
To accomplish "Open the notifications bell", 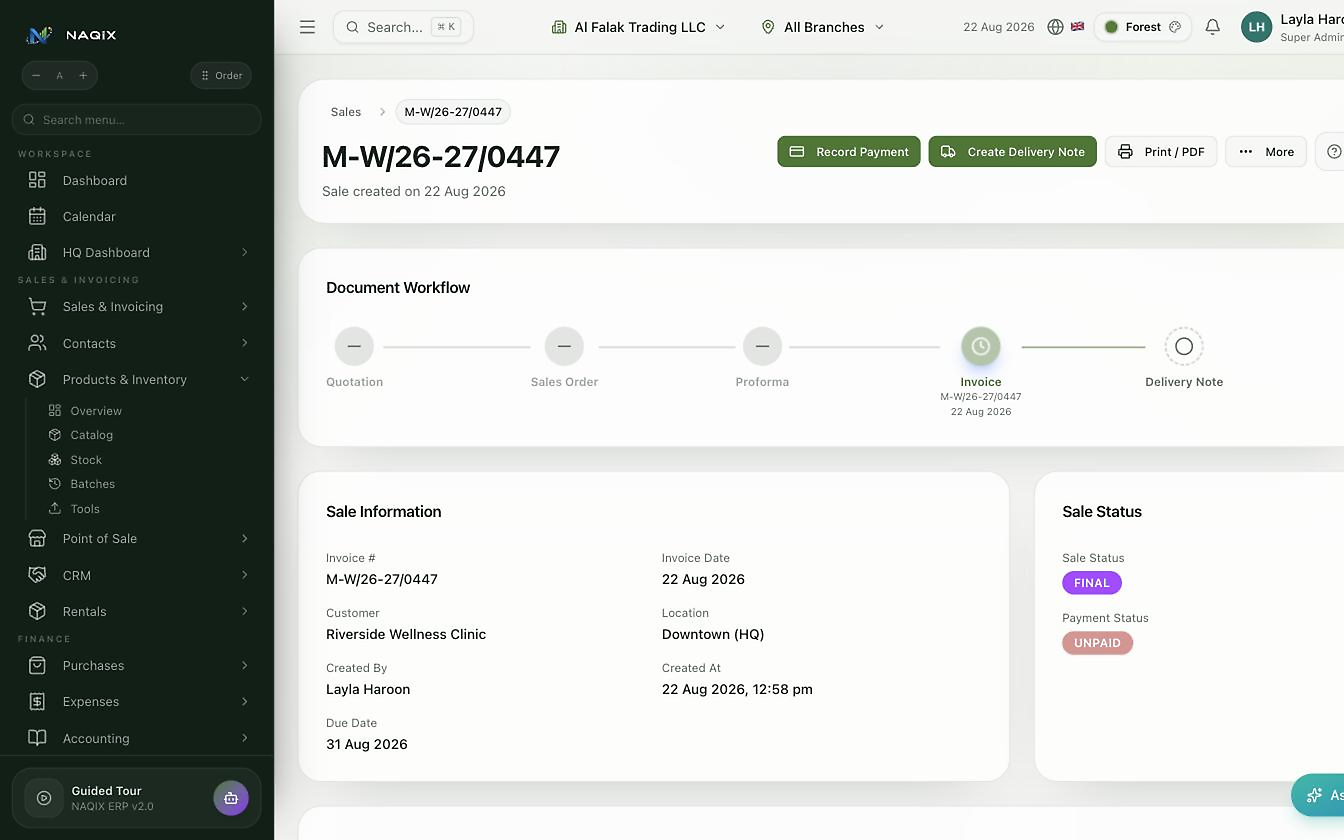I will coord(1212,27).
